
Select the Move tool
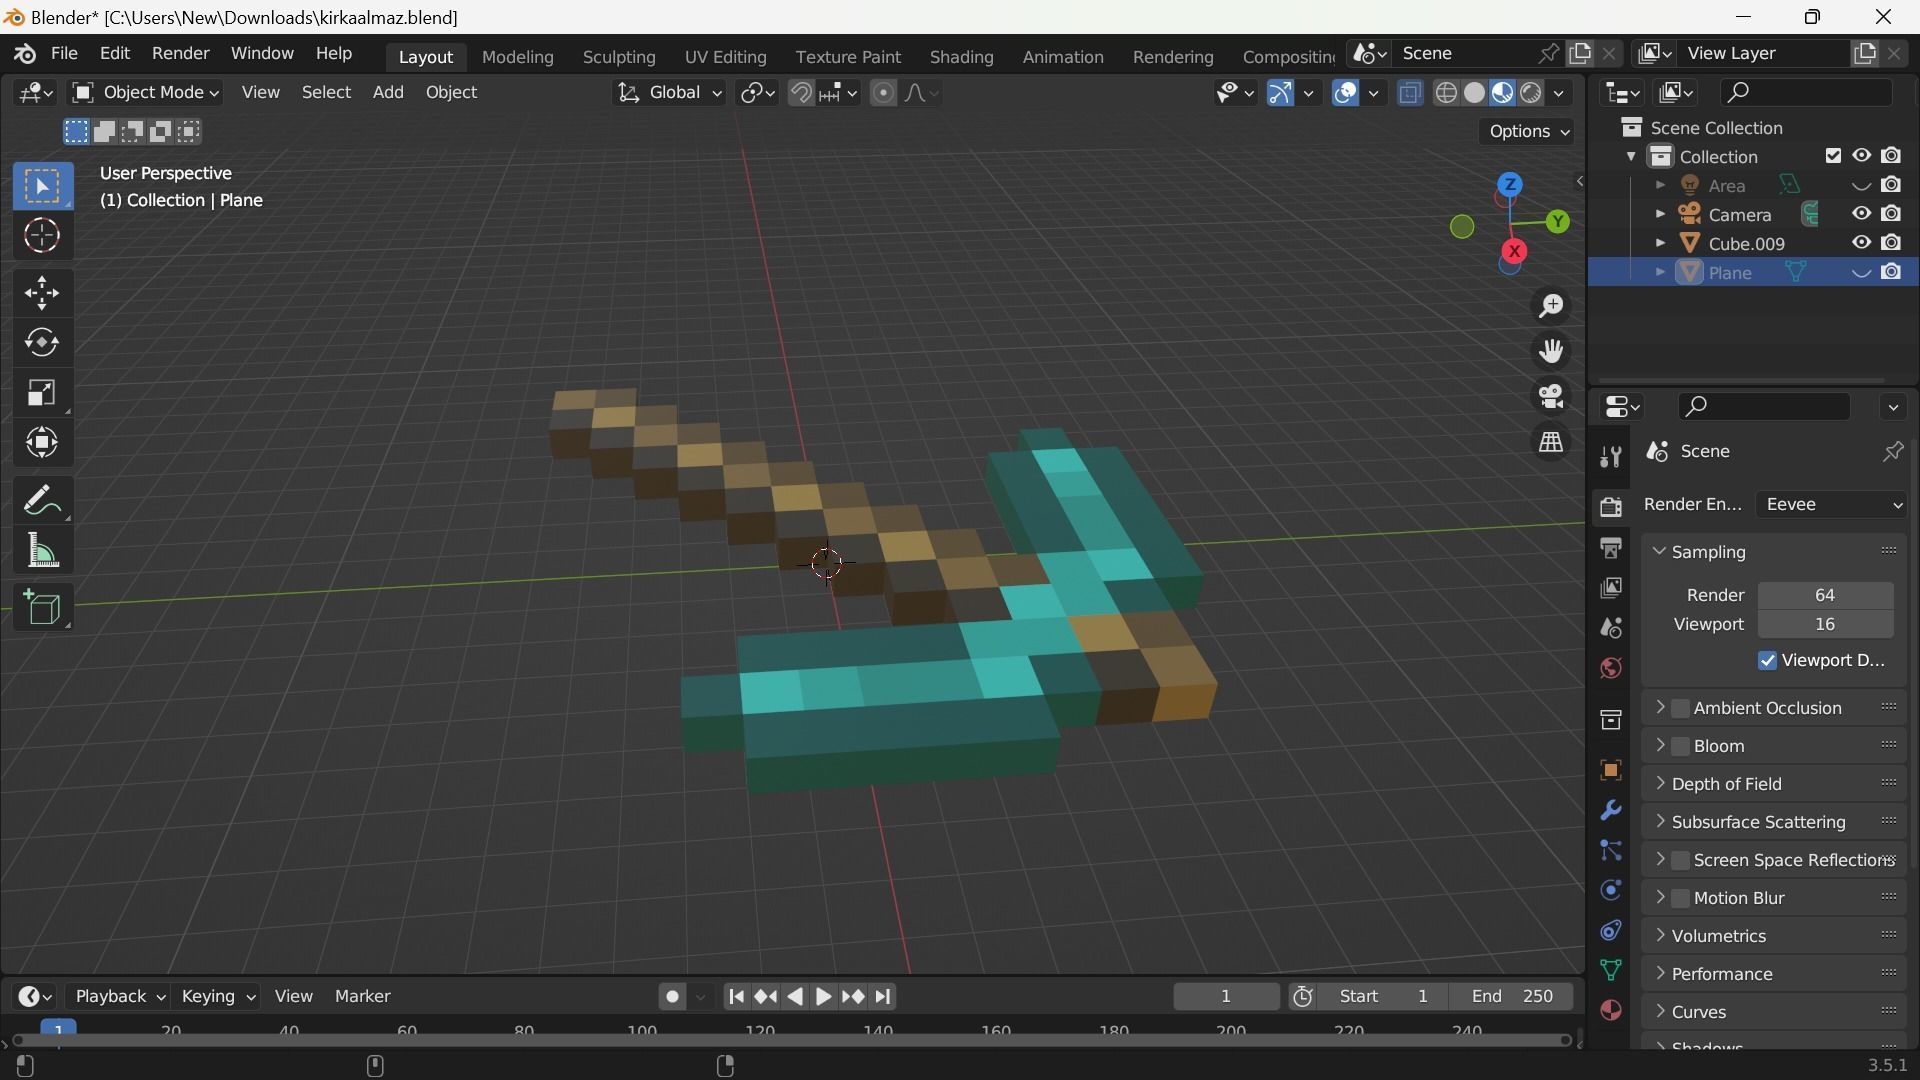click(x=42, y=292)
